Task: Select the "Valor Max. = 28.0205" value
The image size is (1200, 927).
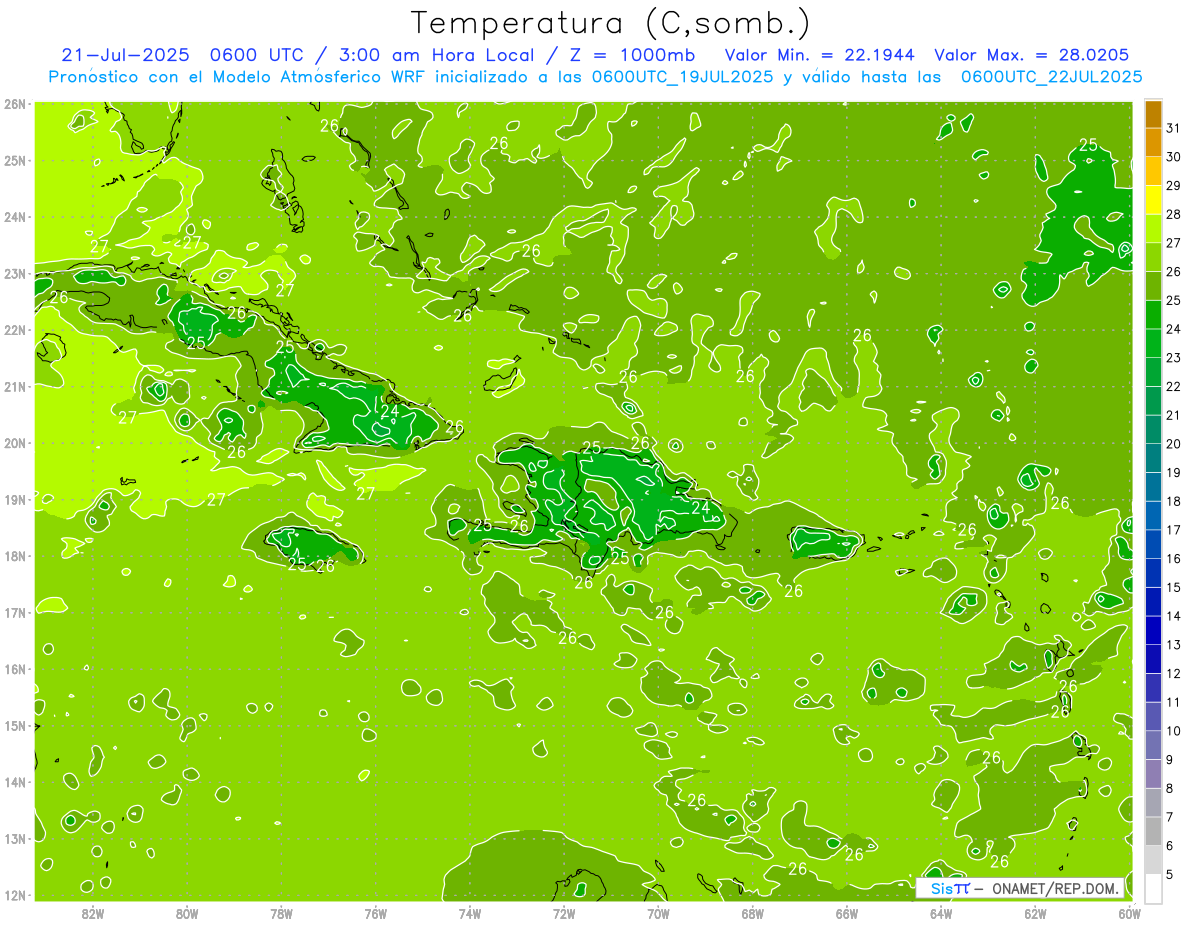Action: pyautogui.click(x=1032, y=55)
